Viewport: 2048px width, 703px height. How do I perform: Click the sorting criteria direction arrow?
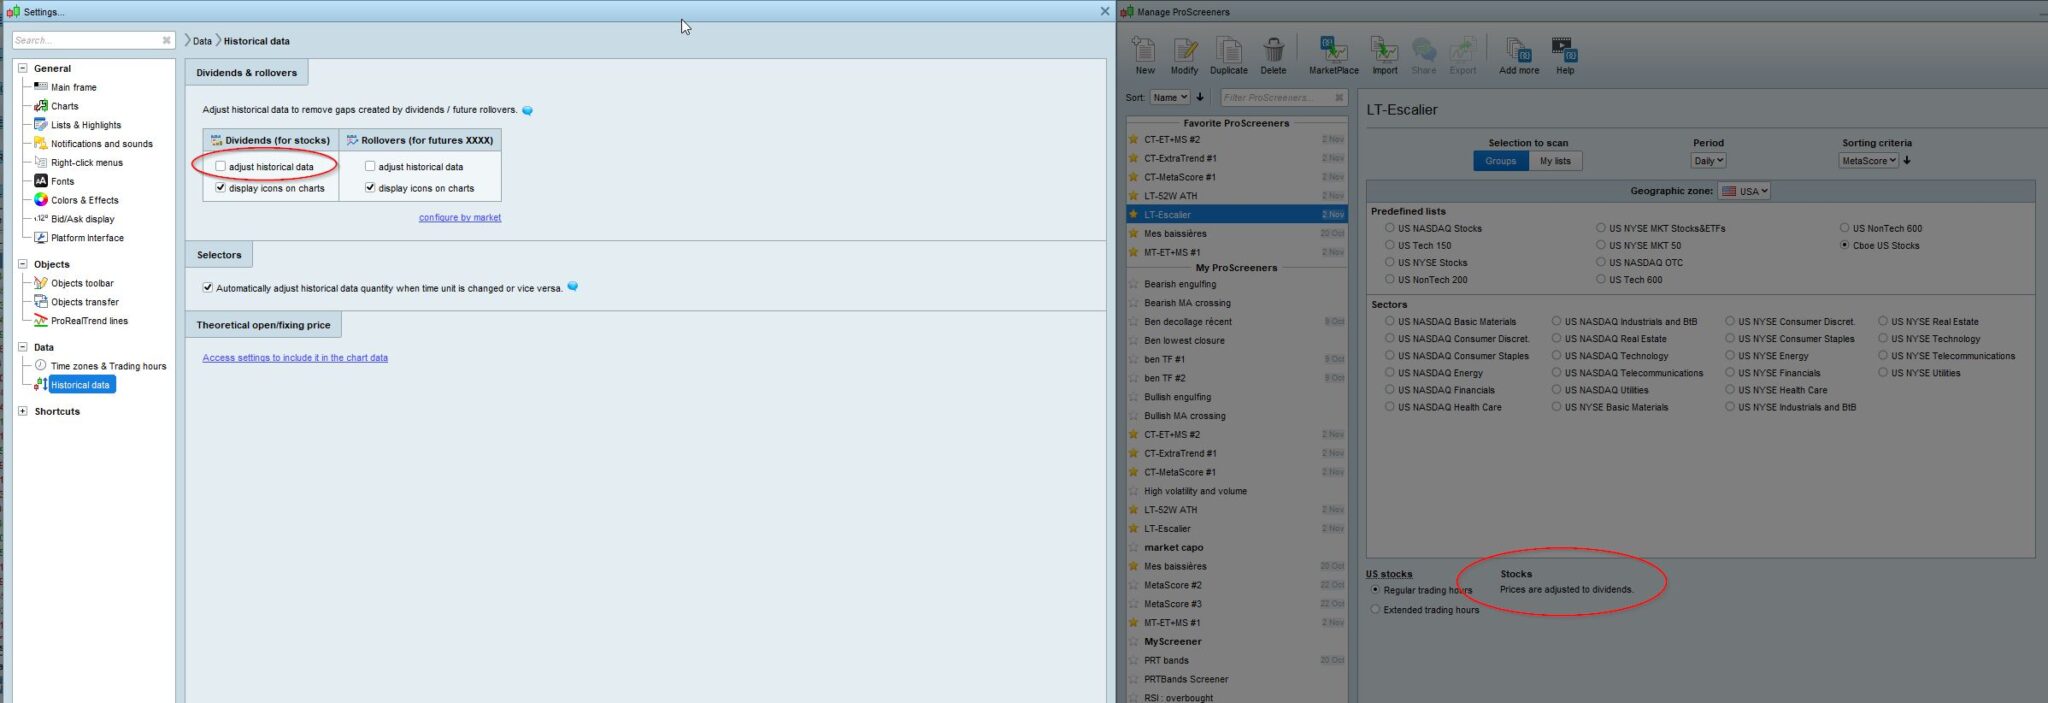1907,160
